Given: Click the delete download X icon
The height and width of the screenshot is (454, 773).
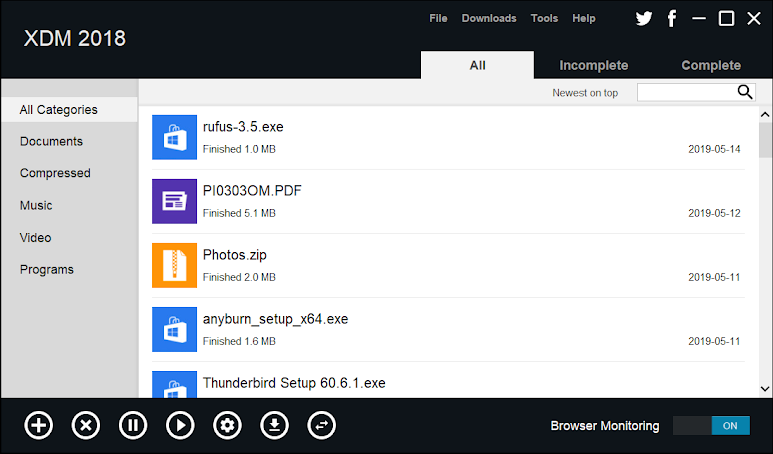Looking at the screenshot, I should coord(86,425).
